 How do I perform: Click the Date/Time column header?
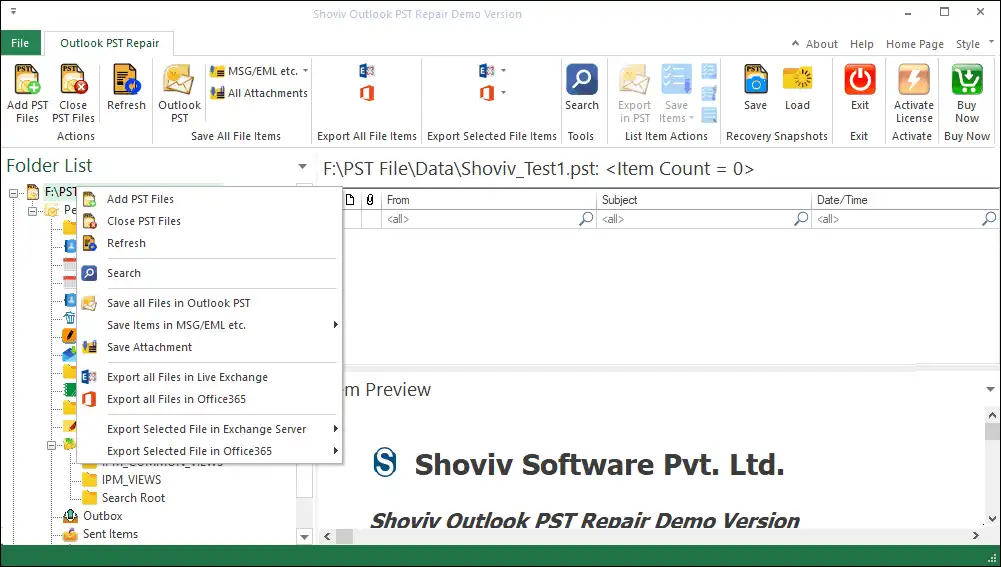coord(906,200)
